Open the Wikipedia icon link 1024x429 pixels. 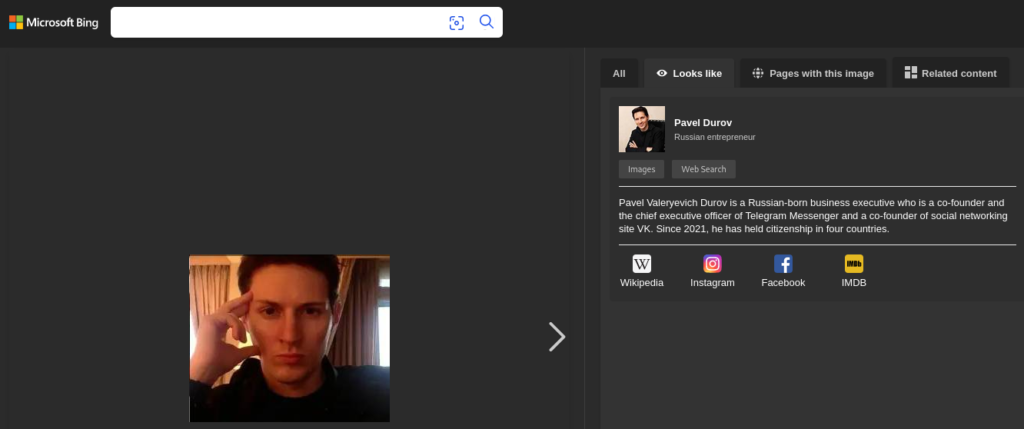(x=642, y=264)
